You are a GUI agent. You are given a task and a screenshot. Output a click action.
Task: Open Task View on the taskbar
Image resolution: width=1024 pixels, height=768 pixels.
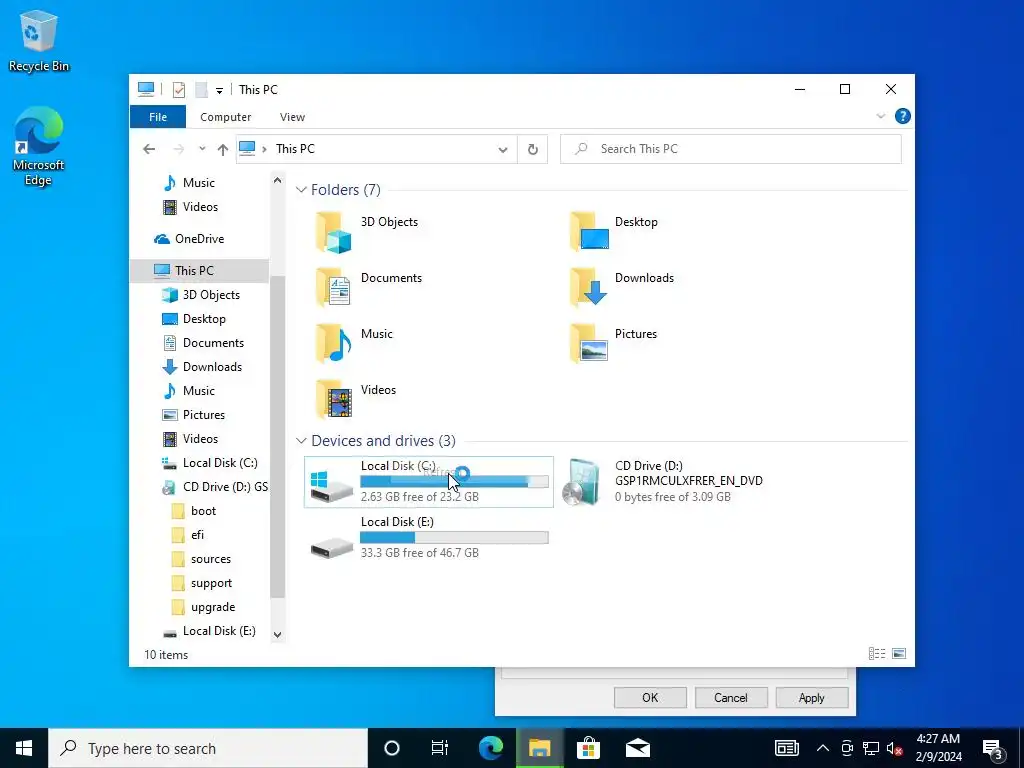pos(440,748)
